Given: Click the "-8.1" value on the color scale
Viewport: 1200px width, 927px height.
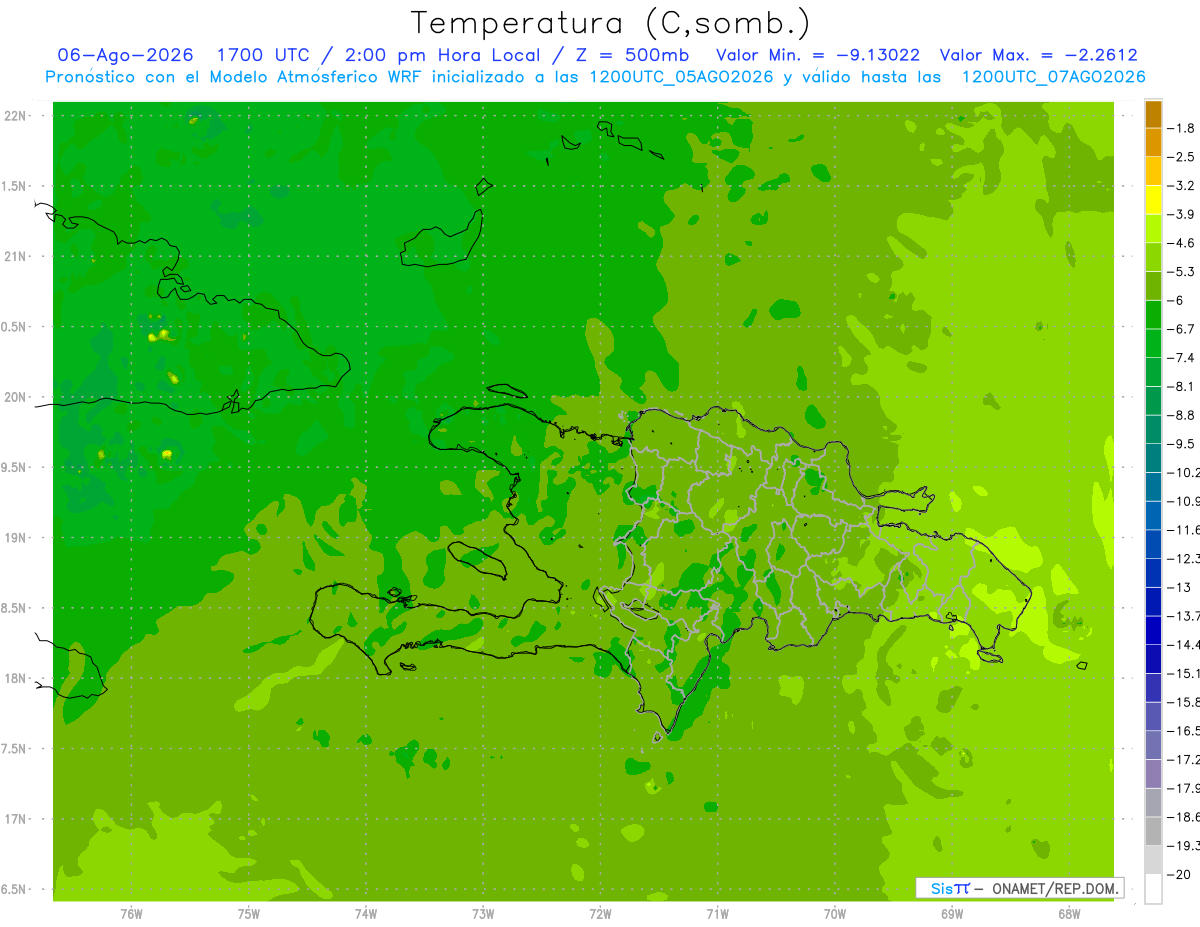Looking at the screenshot, I should click(1182, 386).
